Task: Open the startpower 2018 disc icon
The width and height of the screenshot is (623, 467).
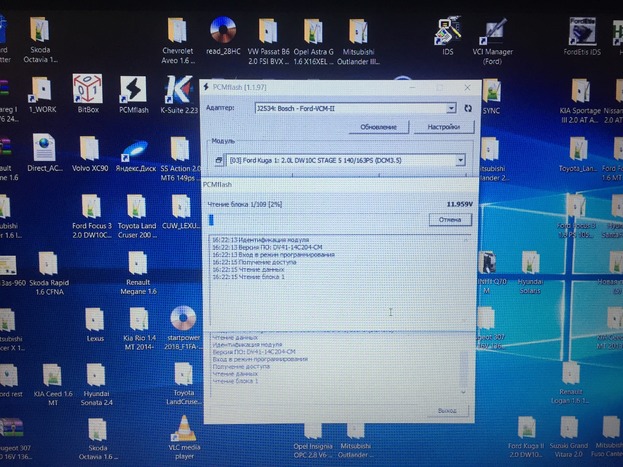Action: point(182,320)
